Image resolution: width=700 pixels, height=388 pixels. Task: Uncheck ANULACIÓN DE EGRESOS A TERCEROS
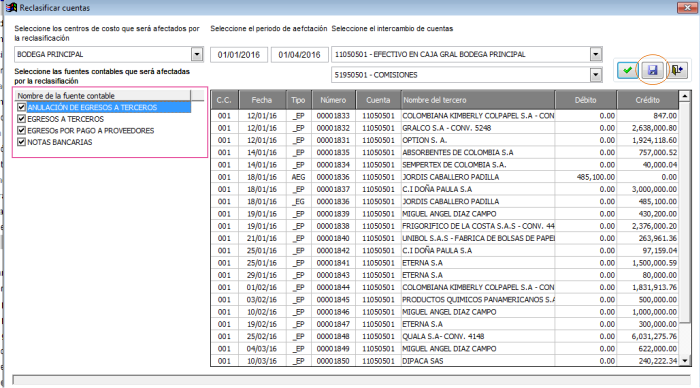pos(21,107)
